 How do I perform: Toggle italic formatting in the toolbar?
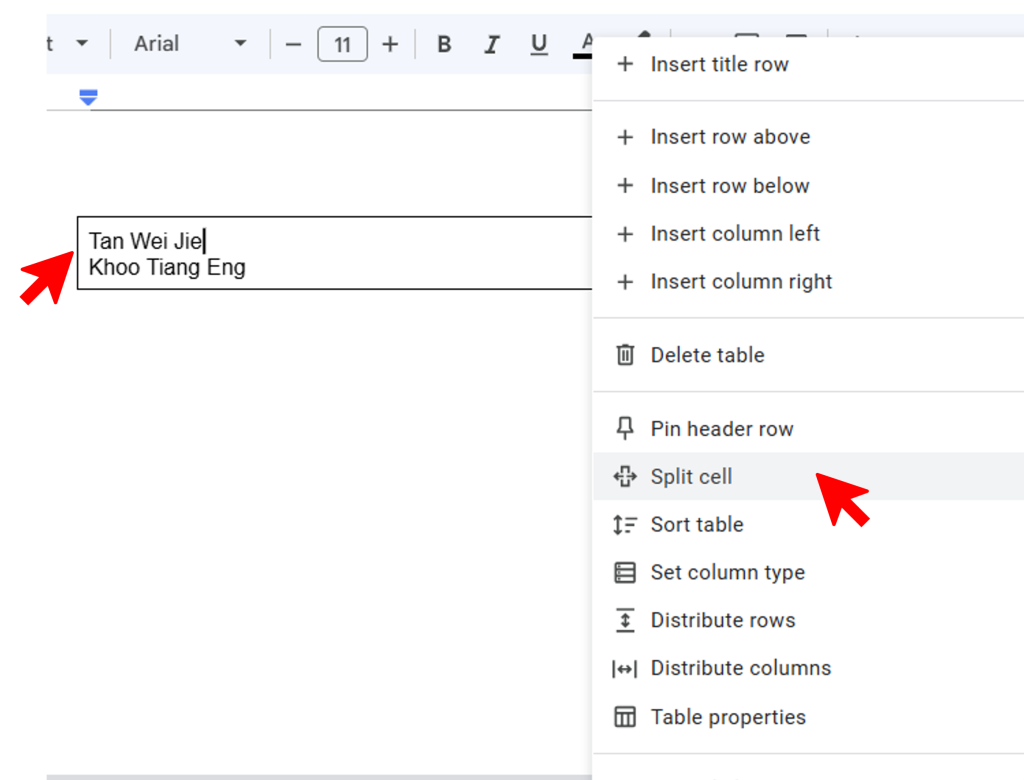pyautogui.click(x=492, y=44)
